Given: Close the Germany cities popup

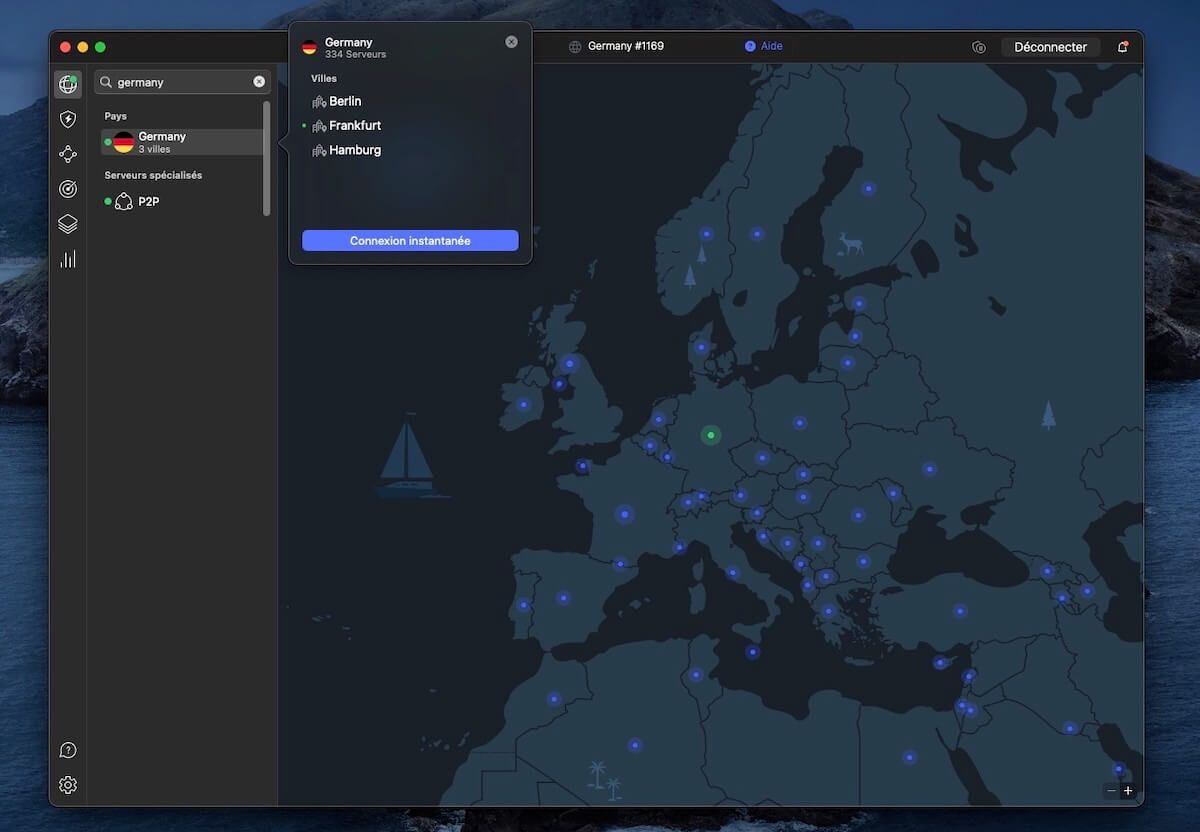Looking at the screenshot, I should tap(511, 42).
